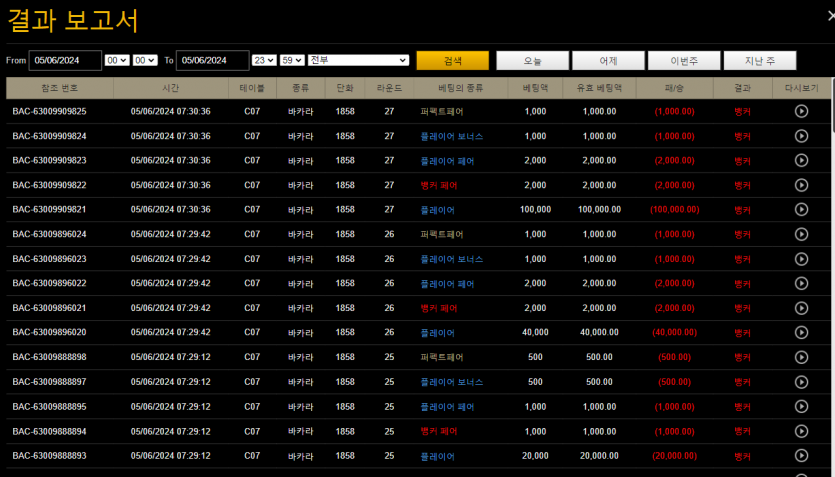Viewport: 835px width, 477px height.
Task: Replay the round for BAC-63009896023
Action: 801,259
